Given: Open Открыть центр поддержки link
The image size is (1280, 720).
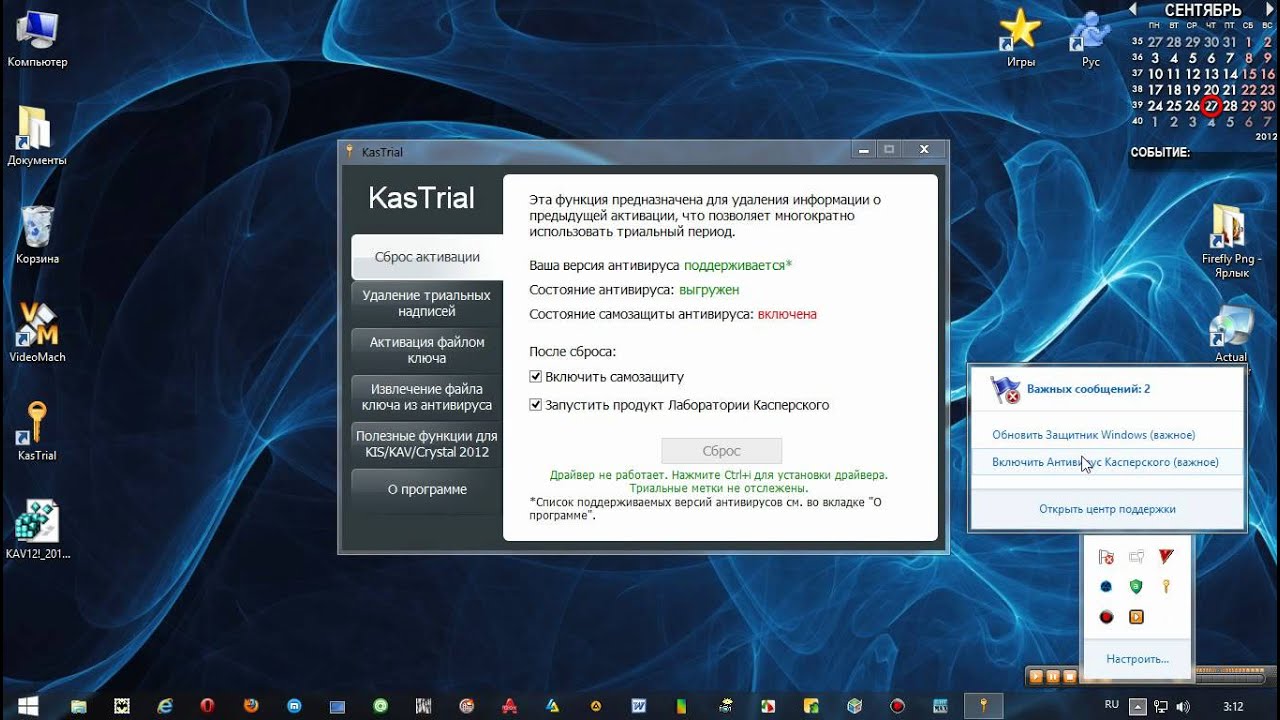Looking at the screenshot, I should 1107,509.
